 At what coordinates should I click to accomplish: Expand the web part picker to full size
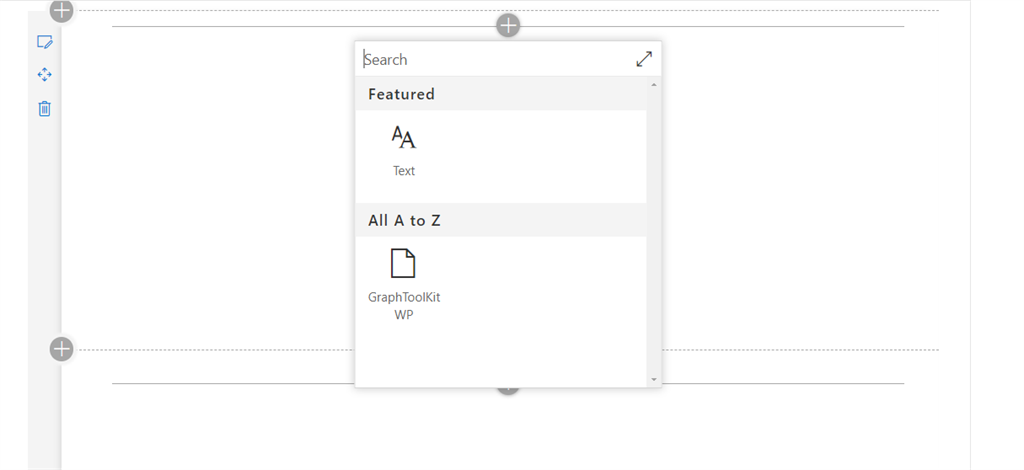[x=644, y=59]
